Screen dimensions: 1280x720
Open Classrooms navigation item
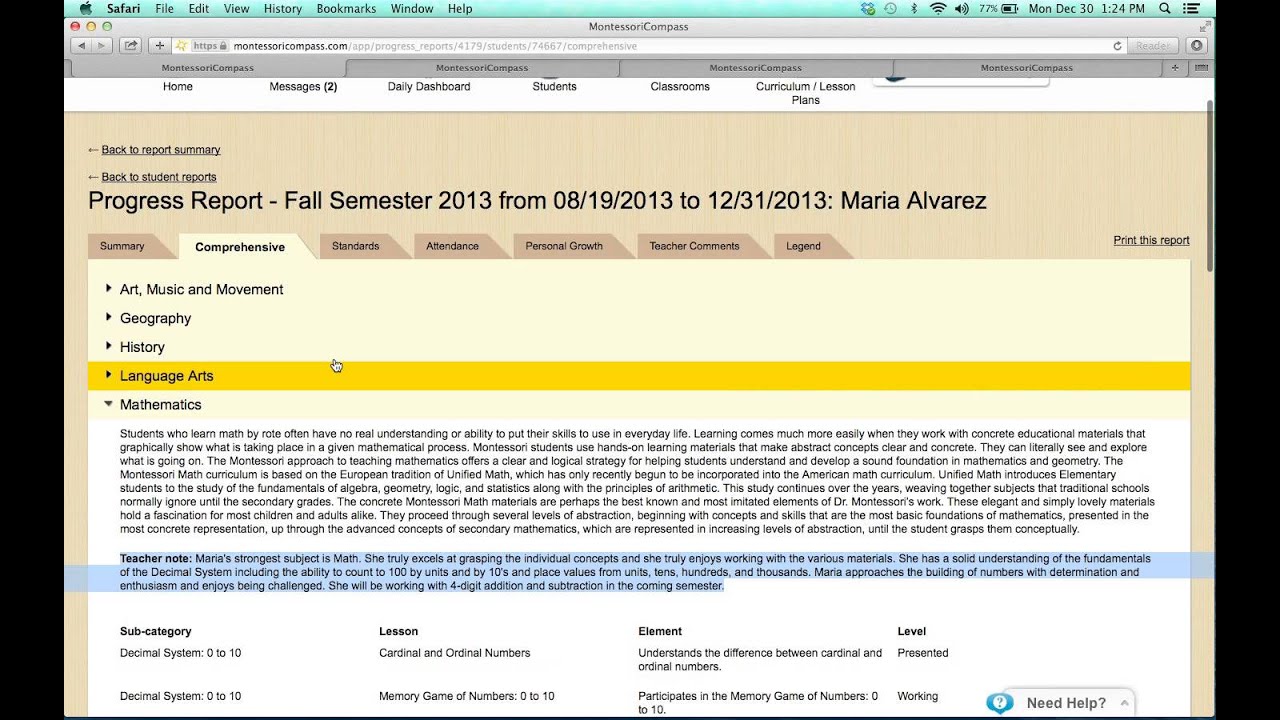tap(680, 87)
